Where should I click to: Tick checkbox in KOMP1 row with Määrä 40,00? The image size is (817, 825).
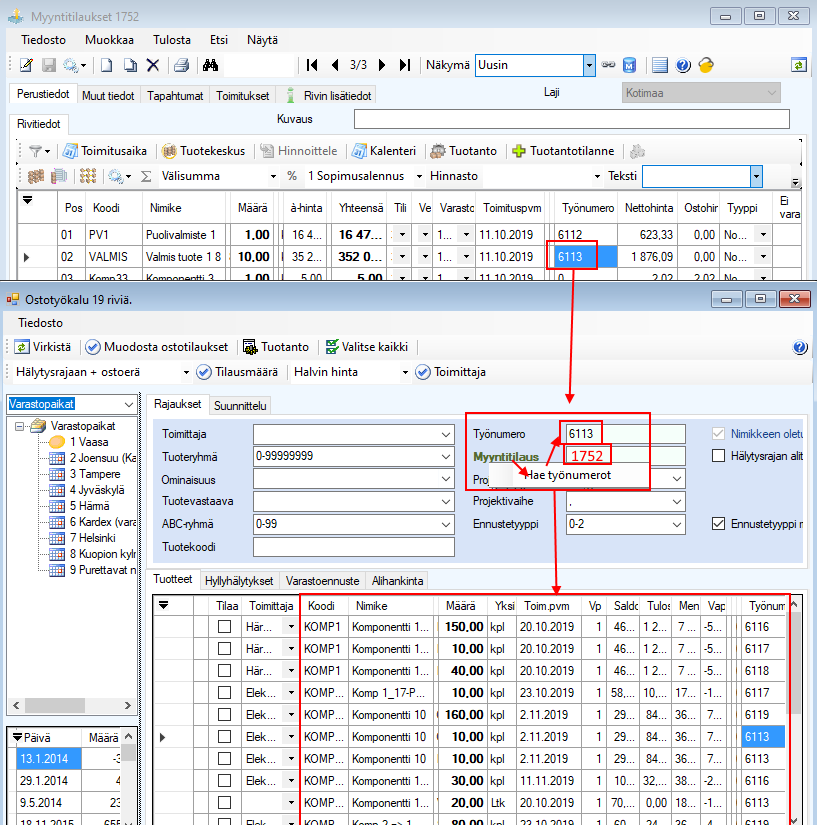pos(225,671)
